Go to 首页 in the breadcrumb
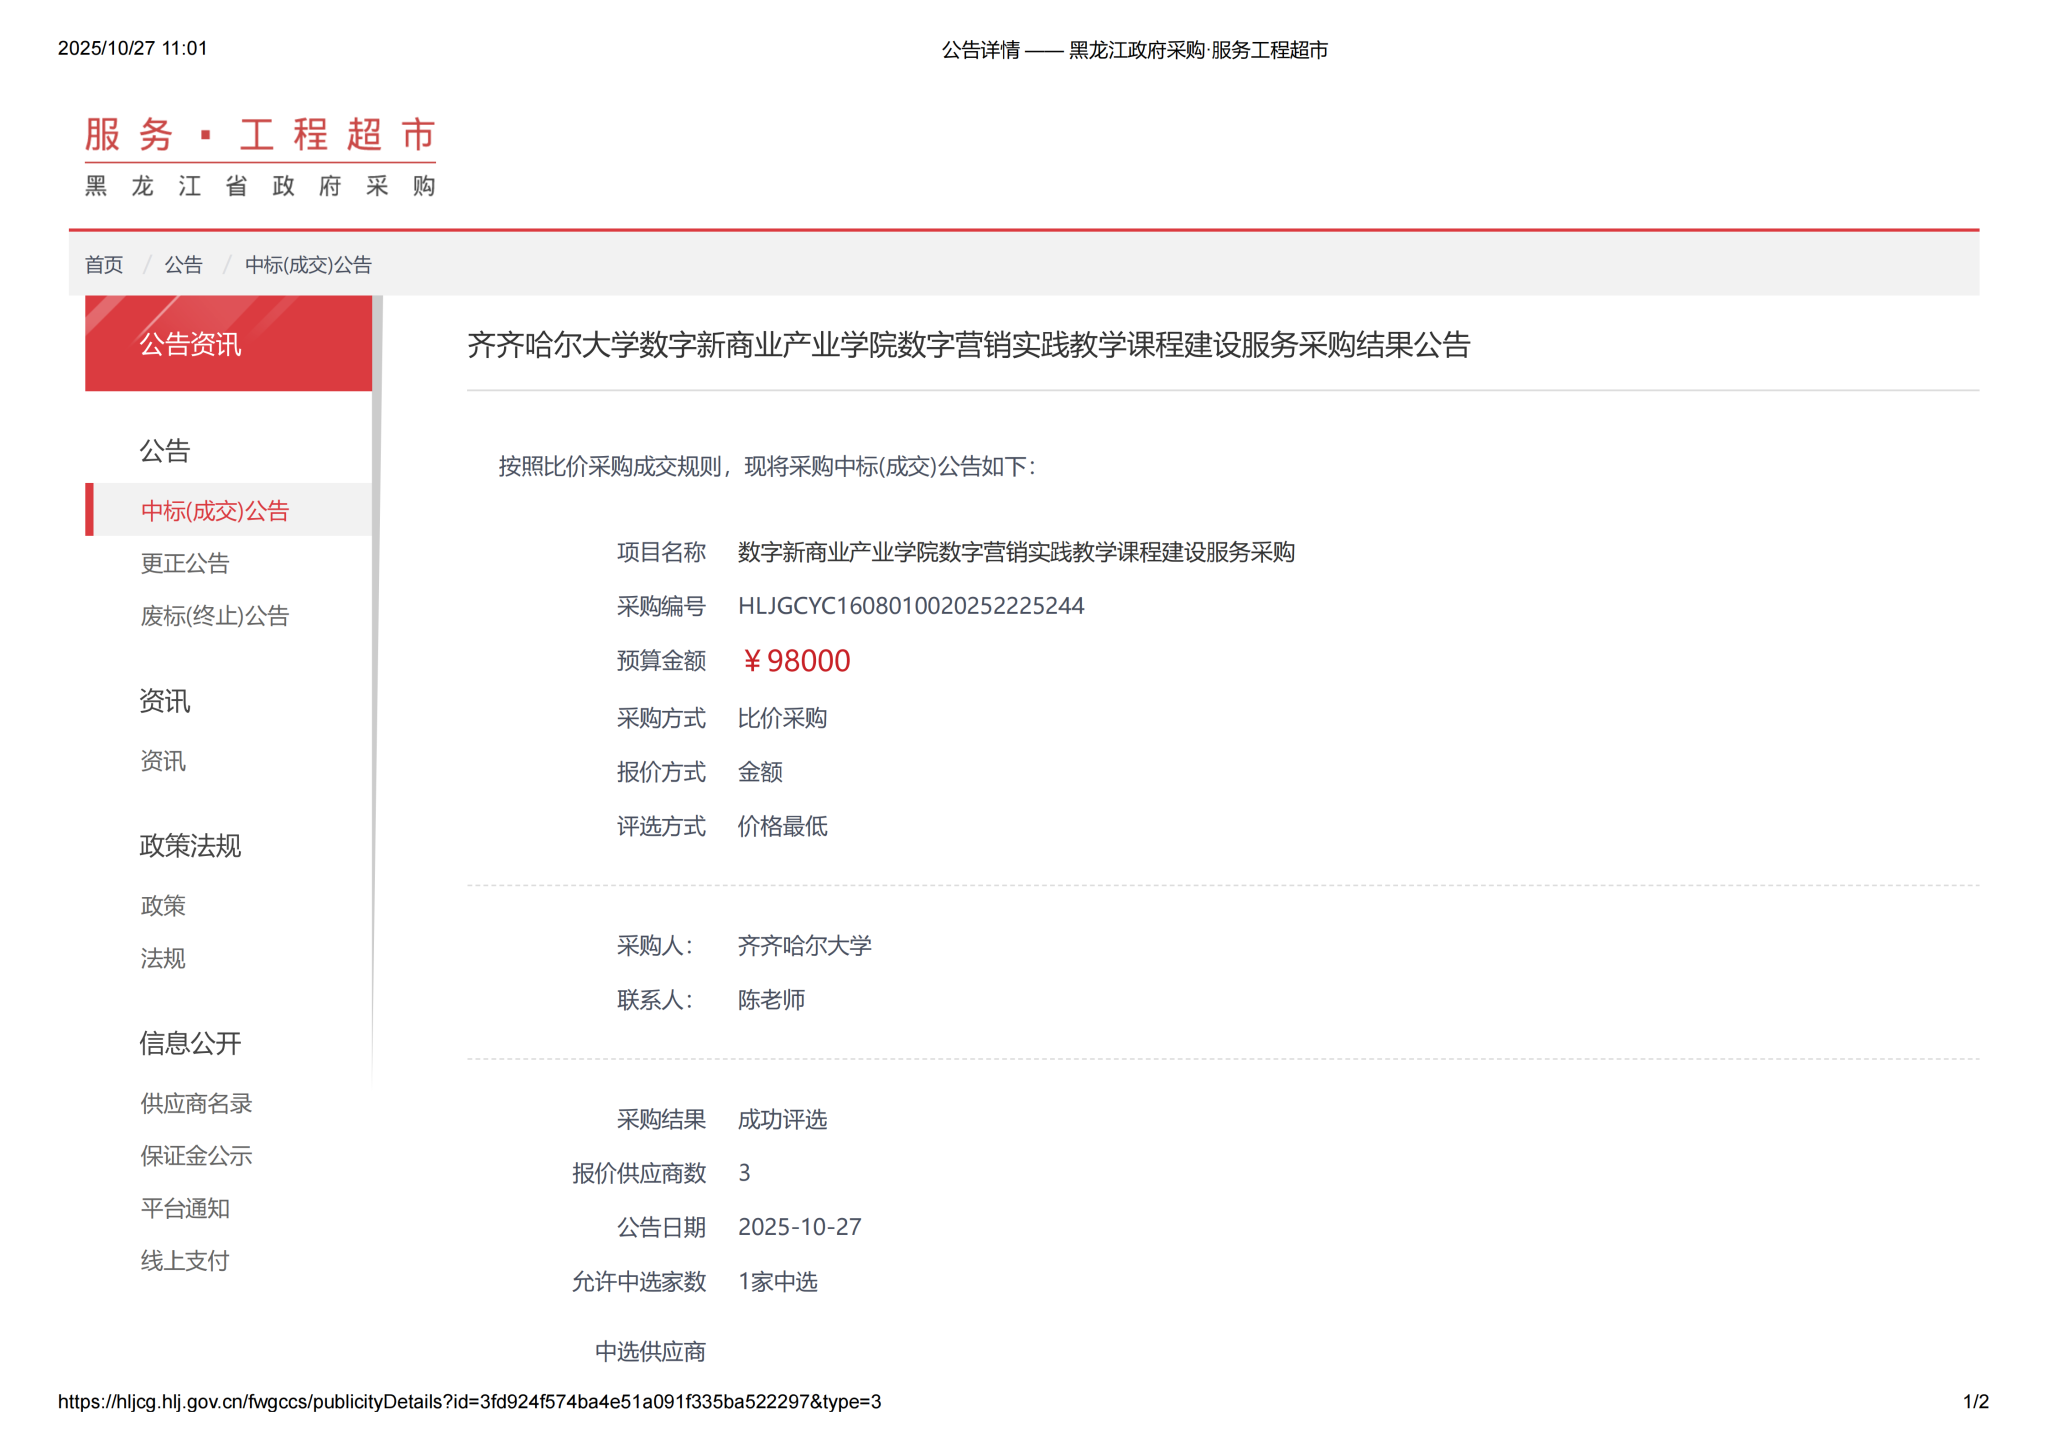 coord(104,265)
